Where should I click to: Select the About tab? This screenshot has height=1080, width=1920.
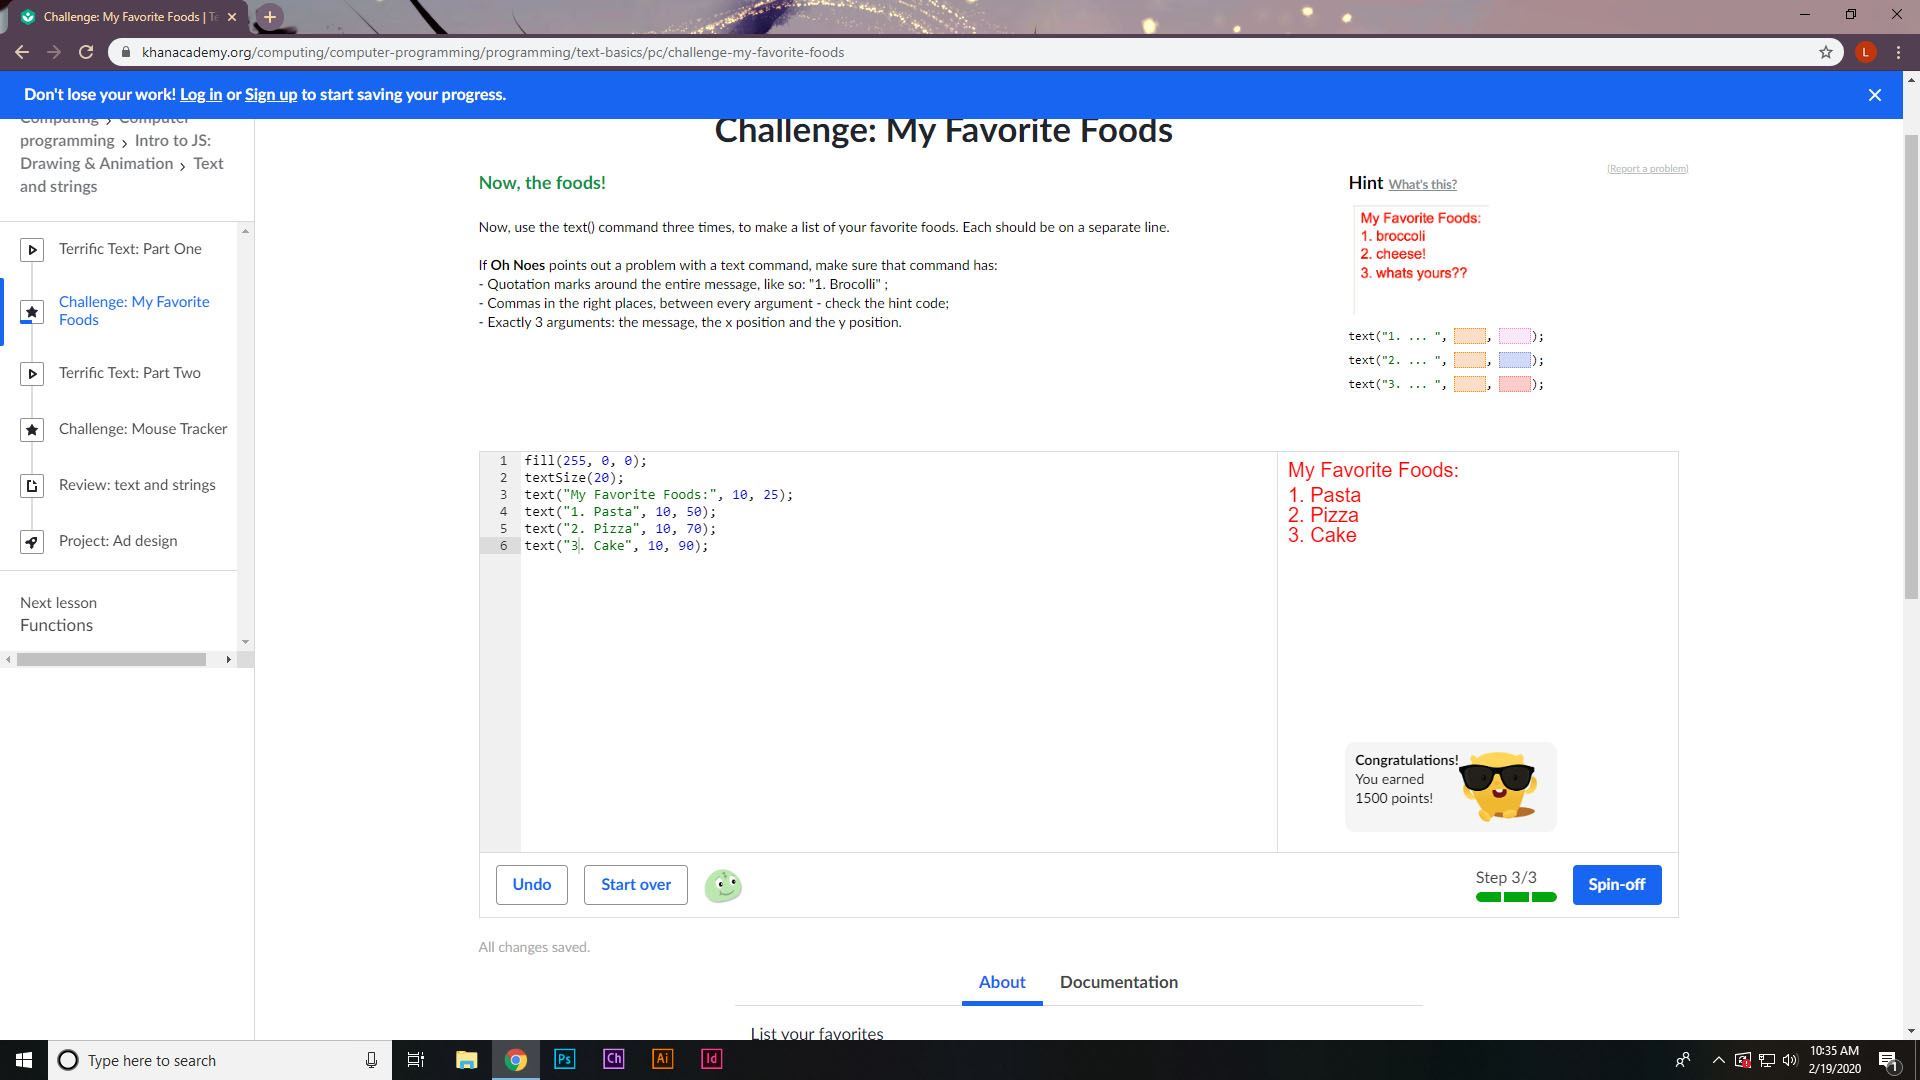[x=1001, y=982]
